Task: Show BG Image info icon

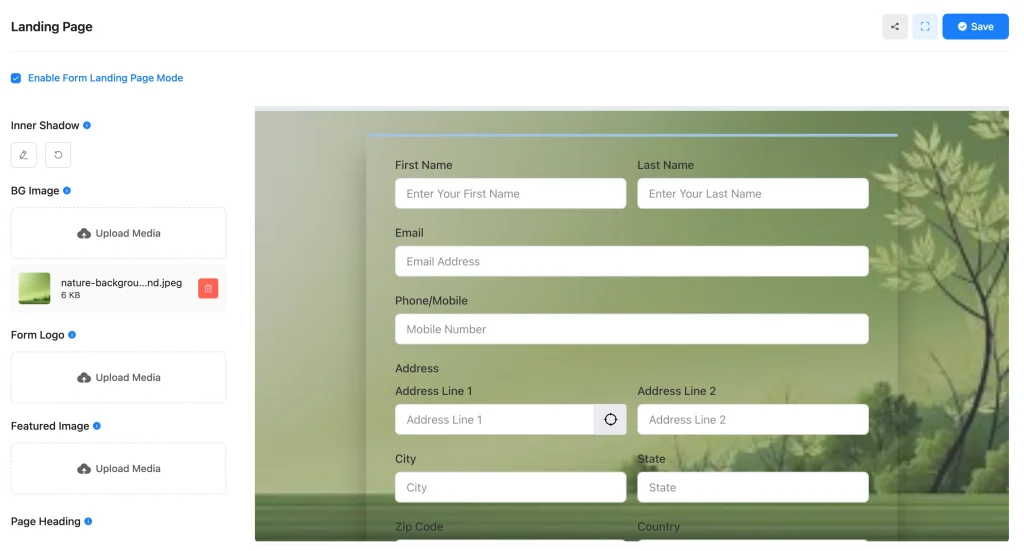Action: [x=67, y=191]
